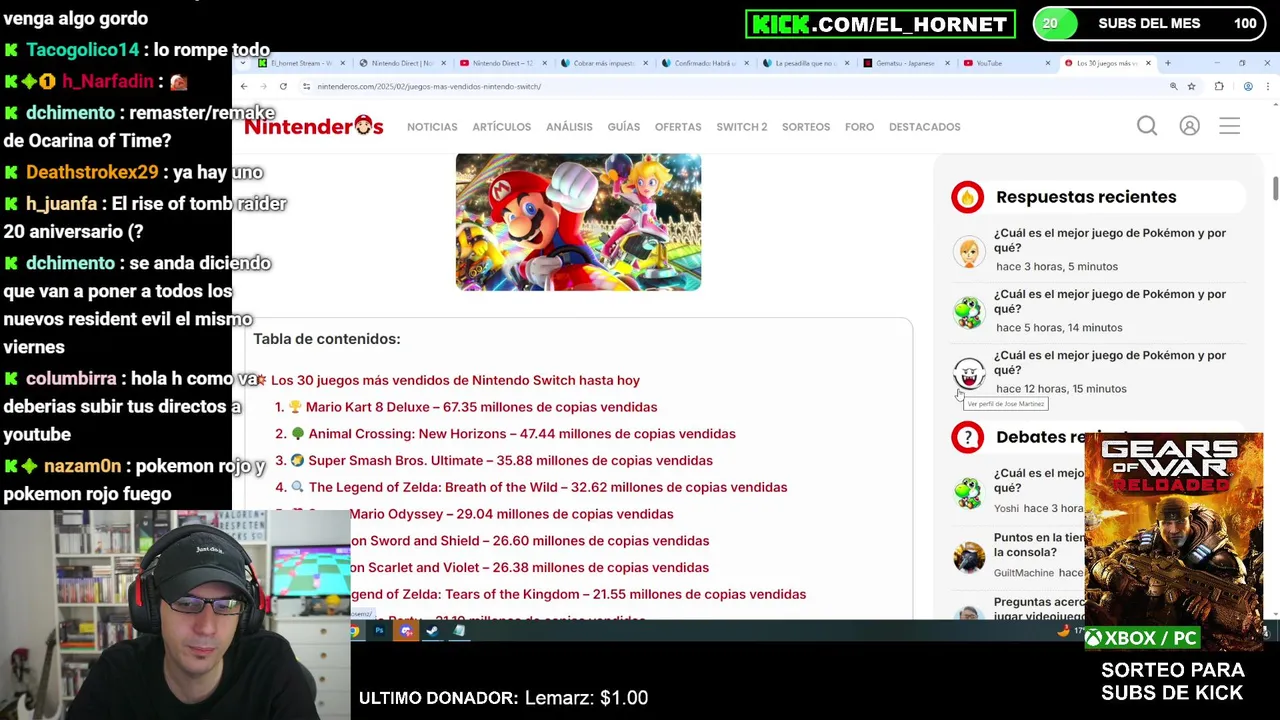
Task: Jump to Los 30 juegos más vendidos section
Action: point(455,380)
